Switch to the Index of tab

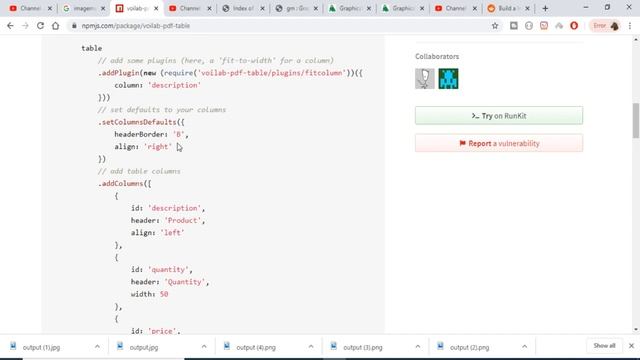(x=243, y=8)
